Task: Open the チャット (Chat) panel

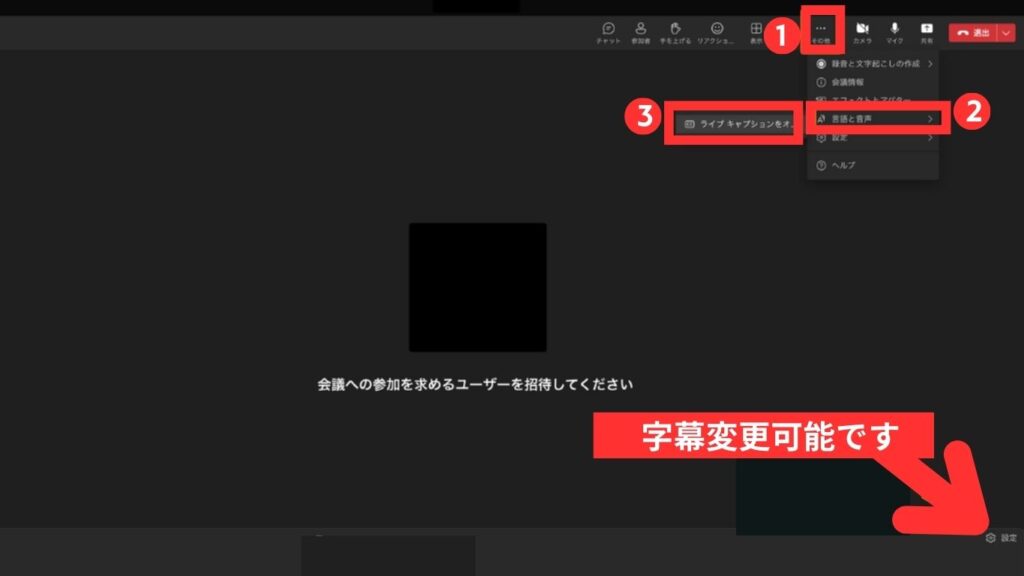Action: pyautogui.click(x=608, y=30)
